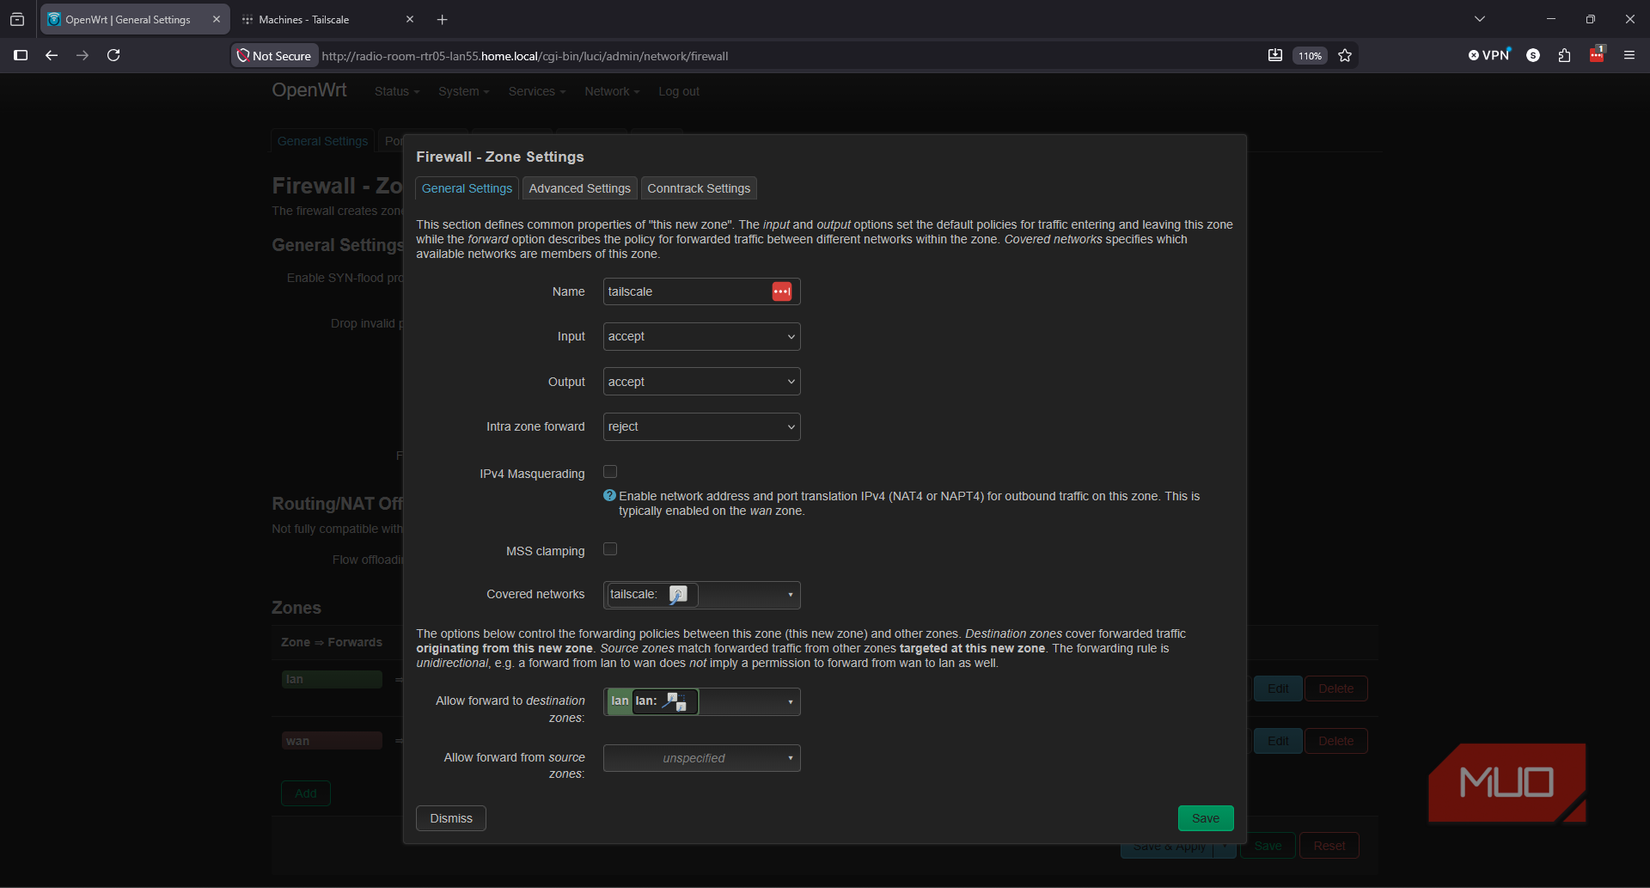Screen dimensions: 1650x888
Task: Click the IPv4 Masquerading help question icon
Action: tap(610, 496)
